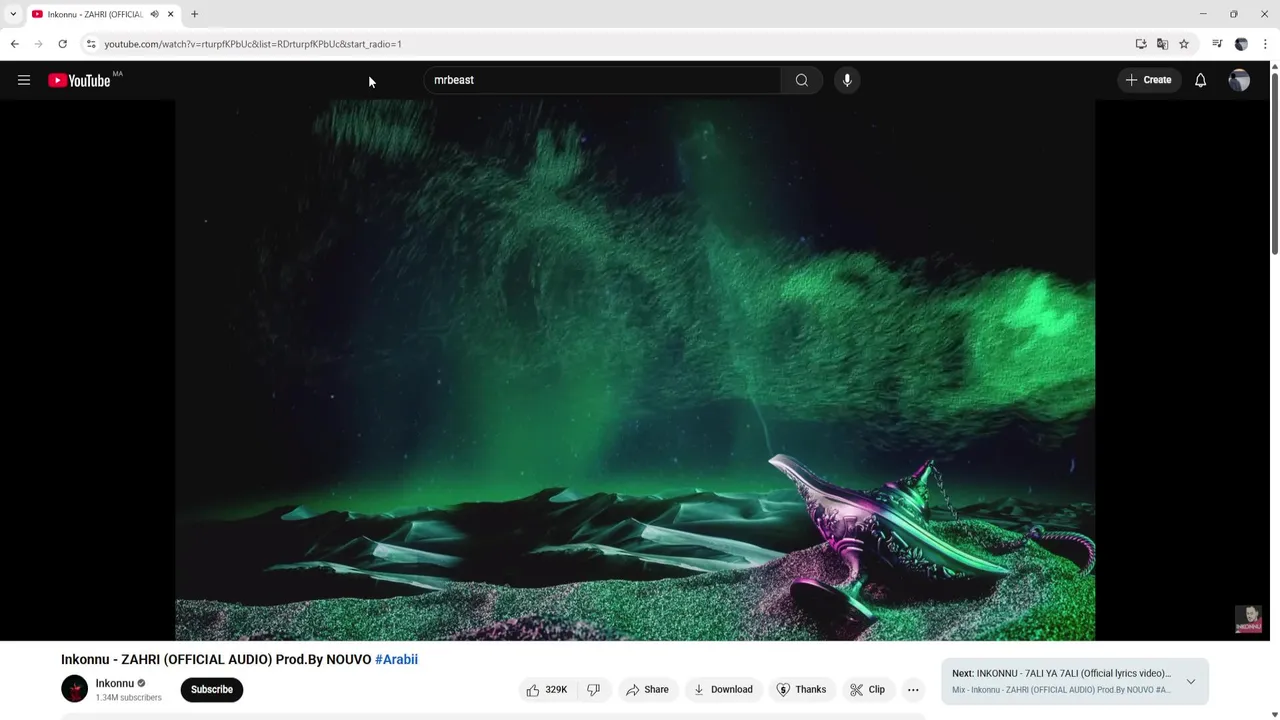
Task: Open Chrome three-dot menu
Action: coord(1265,44)
